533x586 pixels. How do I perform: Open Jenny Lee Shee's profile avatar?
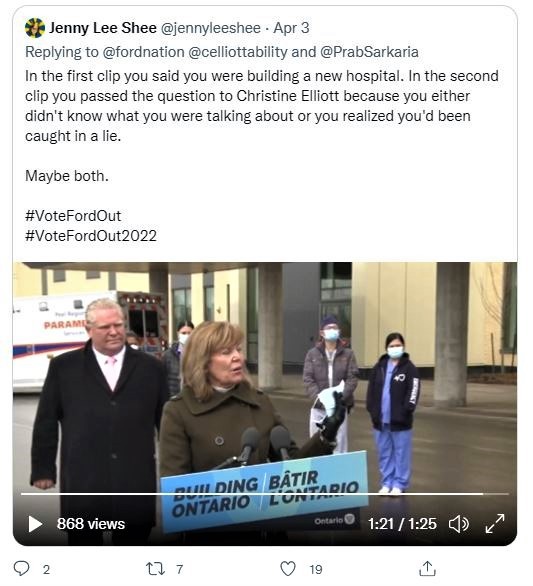point(35,28)
